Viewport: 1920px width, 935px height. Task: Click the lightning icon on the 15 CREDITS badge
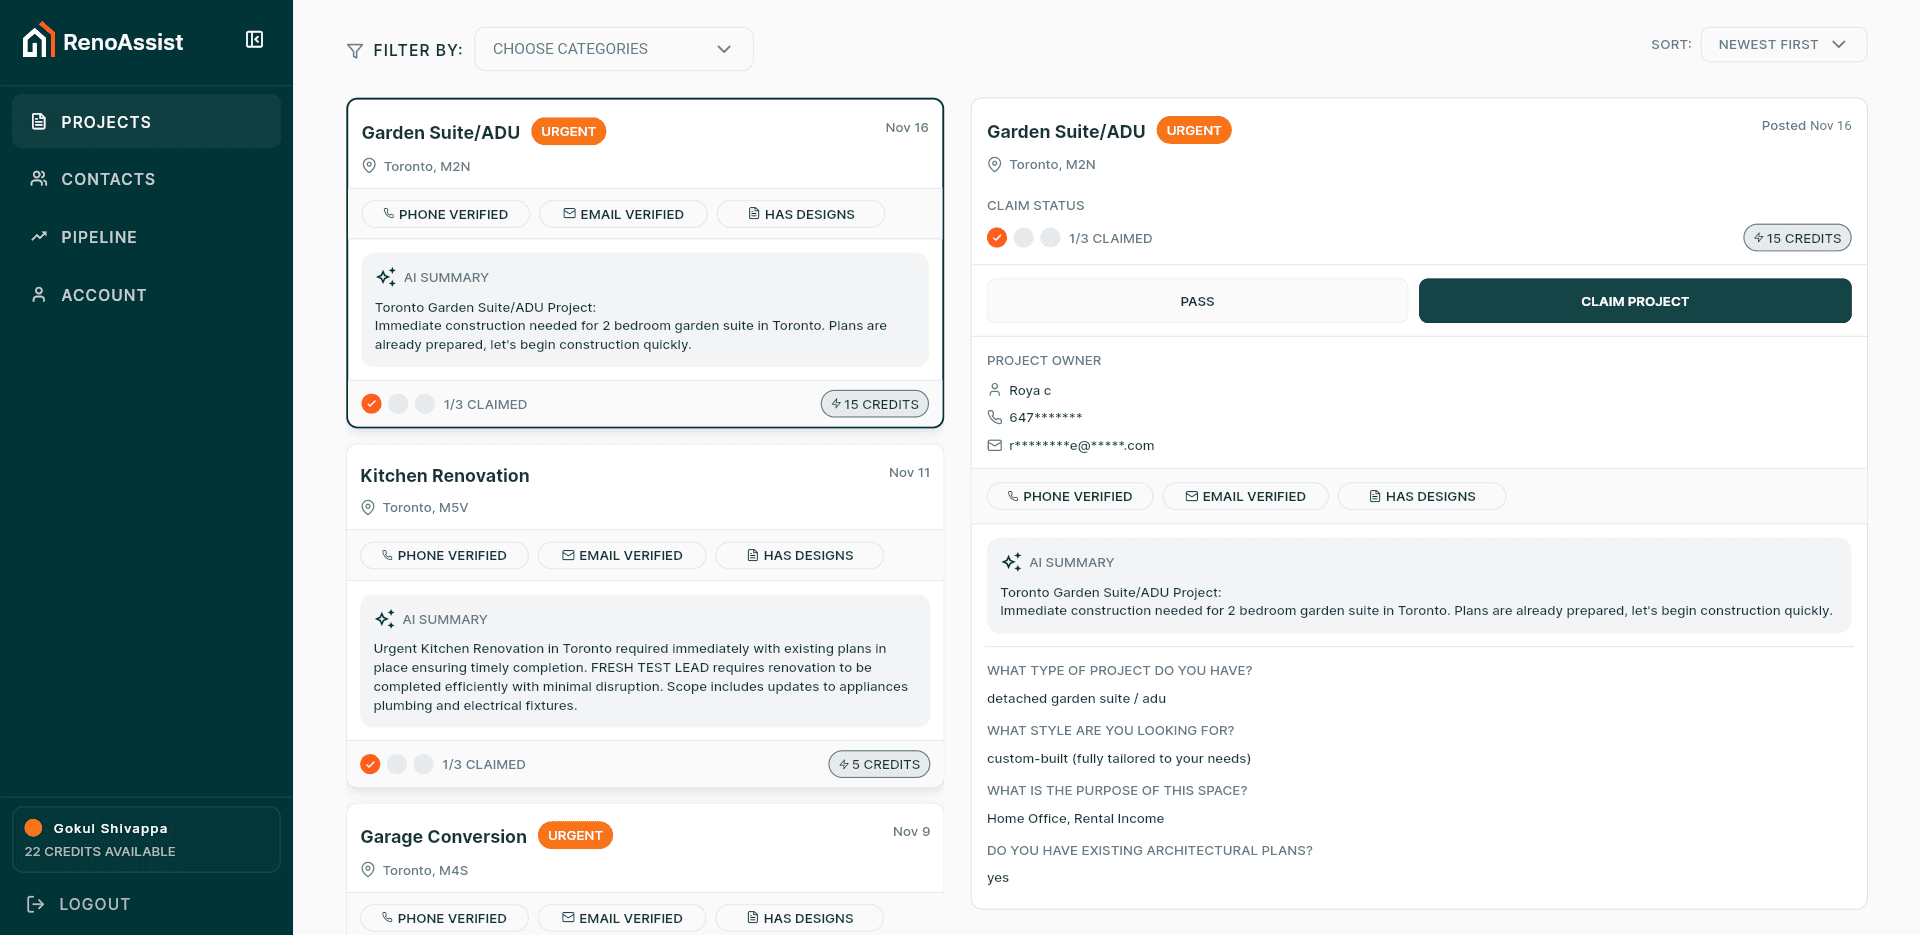click(x=835, y=404)
